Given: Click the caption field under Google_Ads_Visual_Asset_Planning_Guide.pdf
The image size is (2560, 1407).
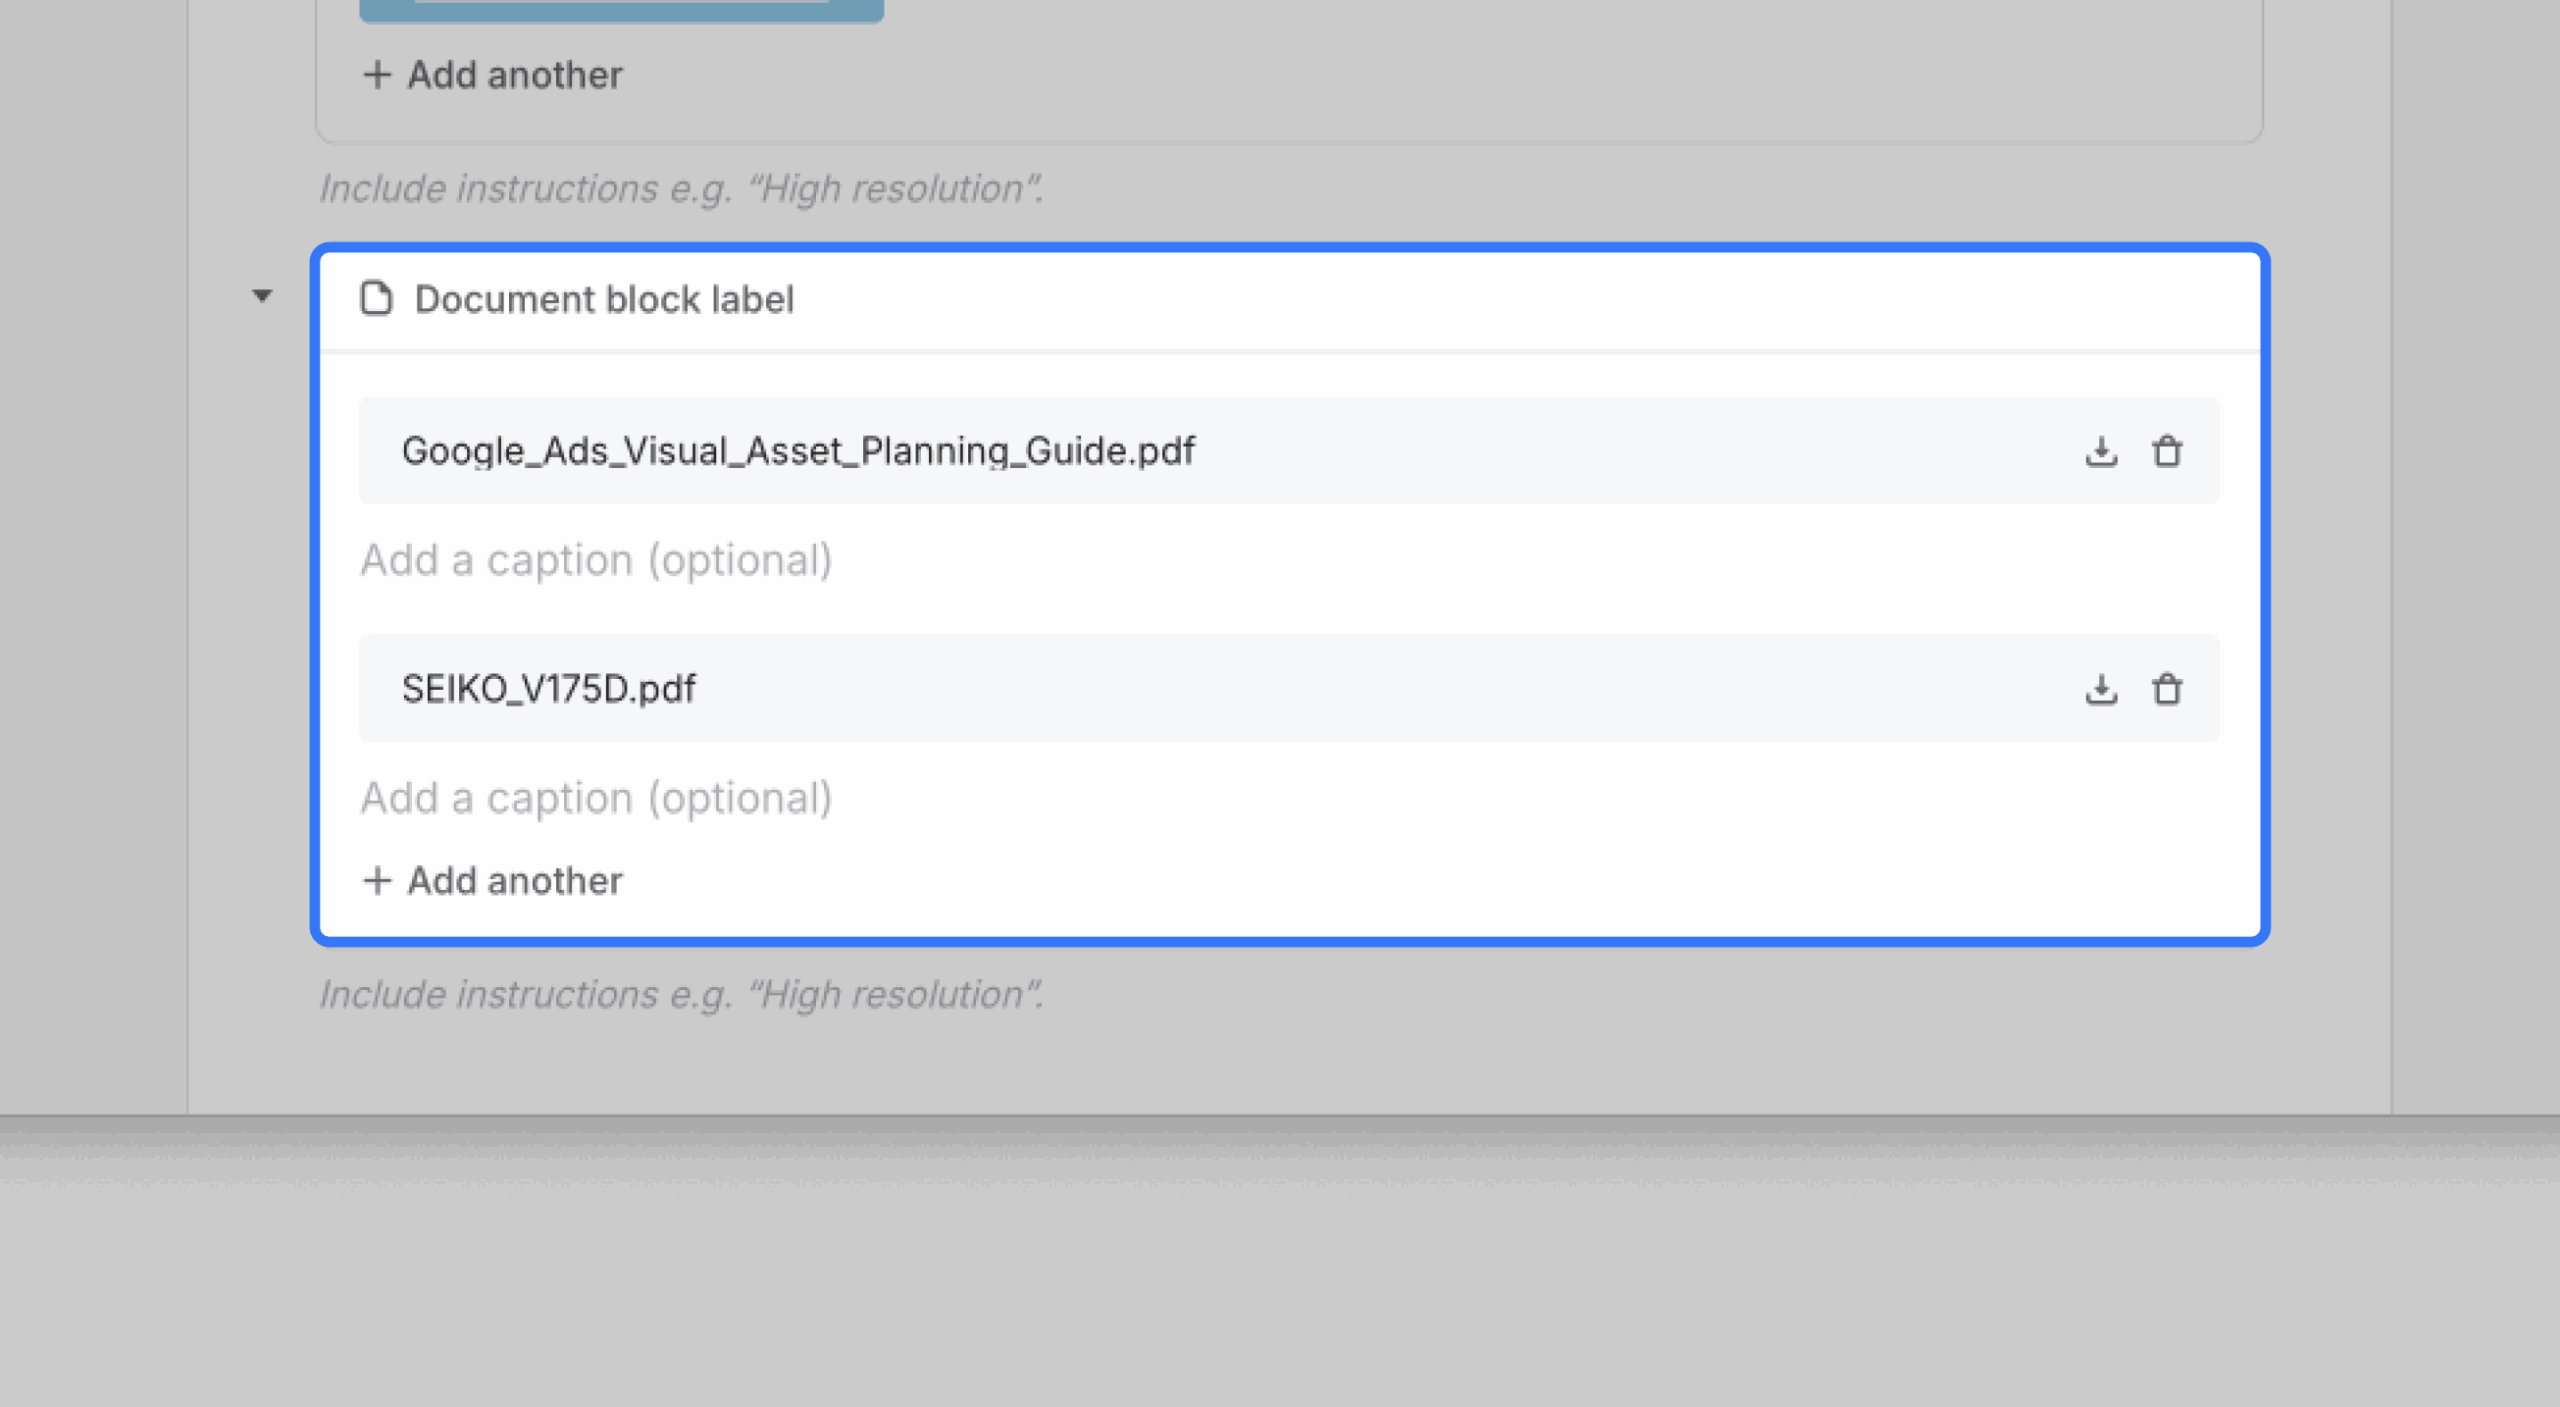Looking at the screenshot, I should 596,559.
